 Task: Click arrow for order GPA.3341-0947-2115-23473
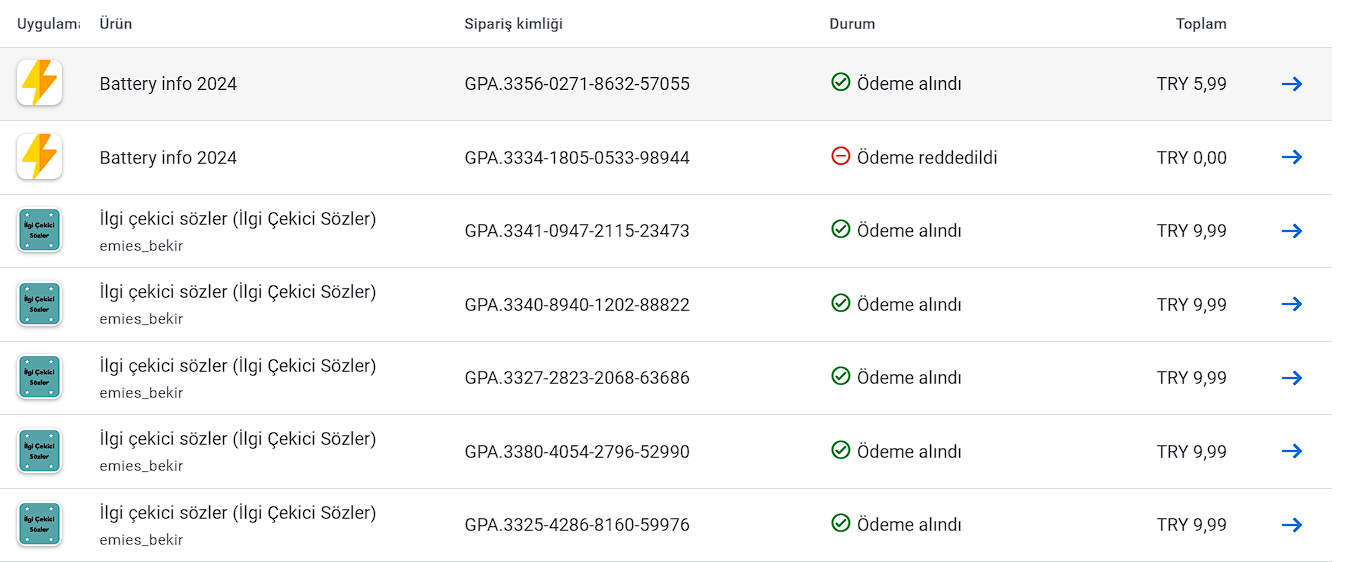[x=1291, y=231]
